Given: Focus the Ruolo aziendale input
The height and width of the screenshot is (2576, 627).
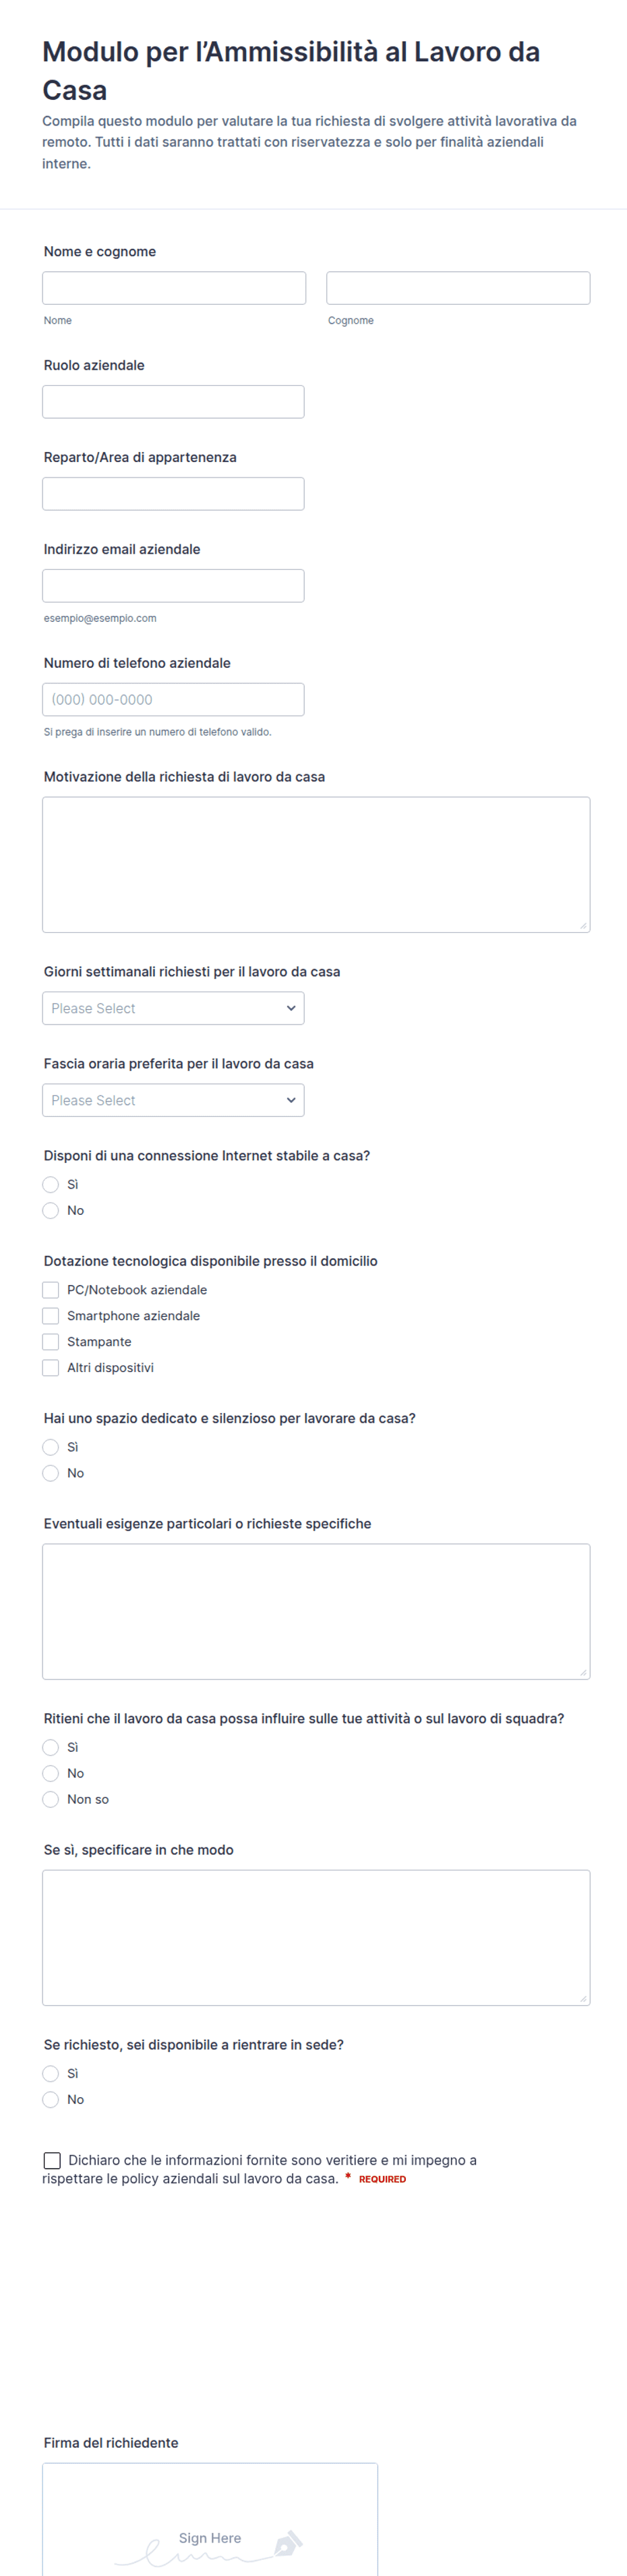Looking at the screenshot, I should click(173, 402).
